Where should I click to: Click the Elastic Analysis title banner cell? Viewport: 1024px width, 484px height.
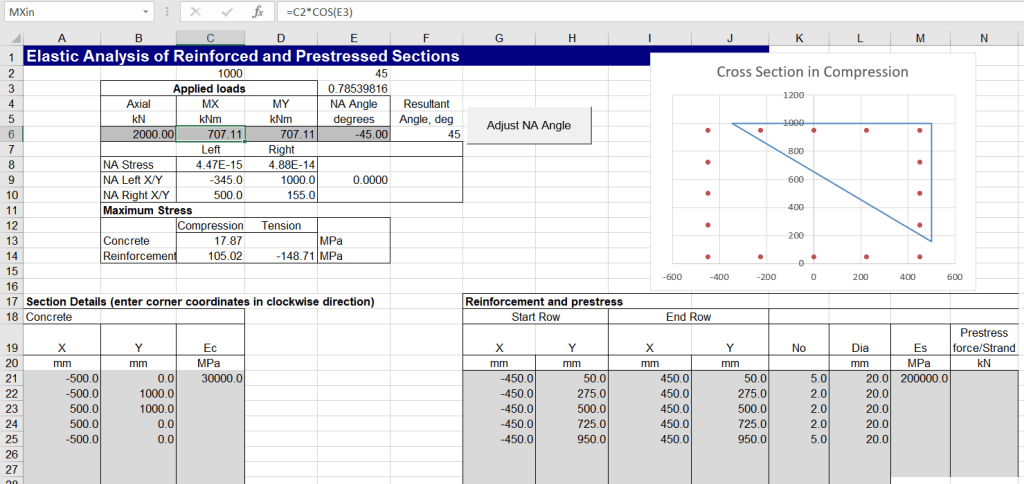point(240,57)
